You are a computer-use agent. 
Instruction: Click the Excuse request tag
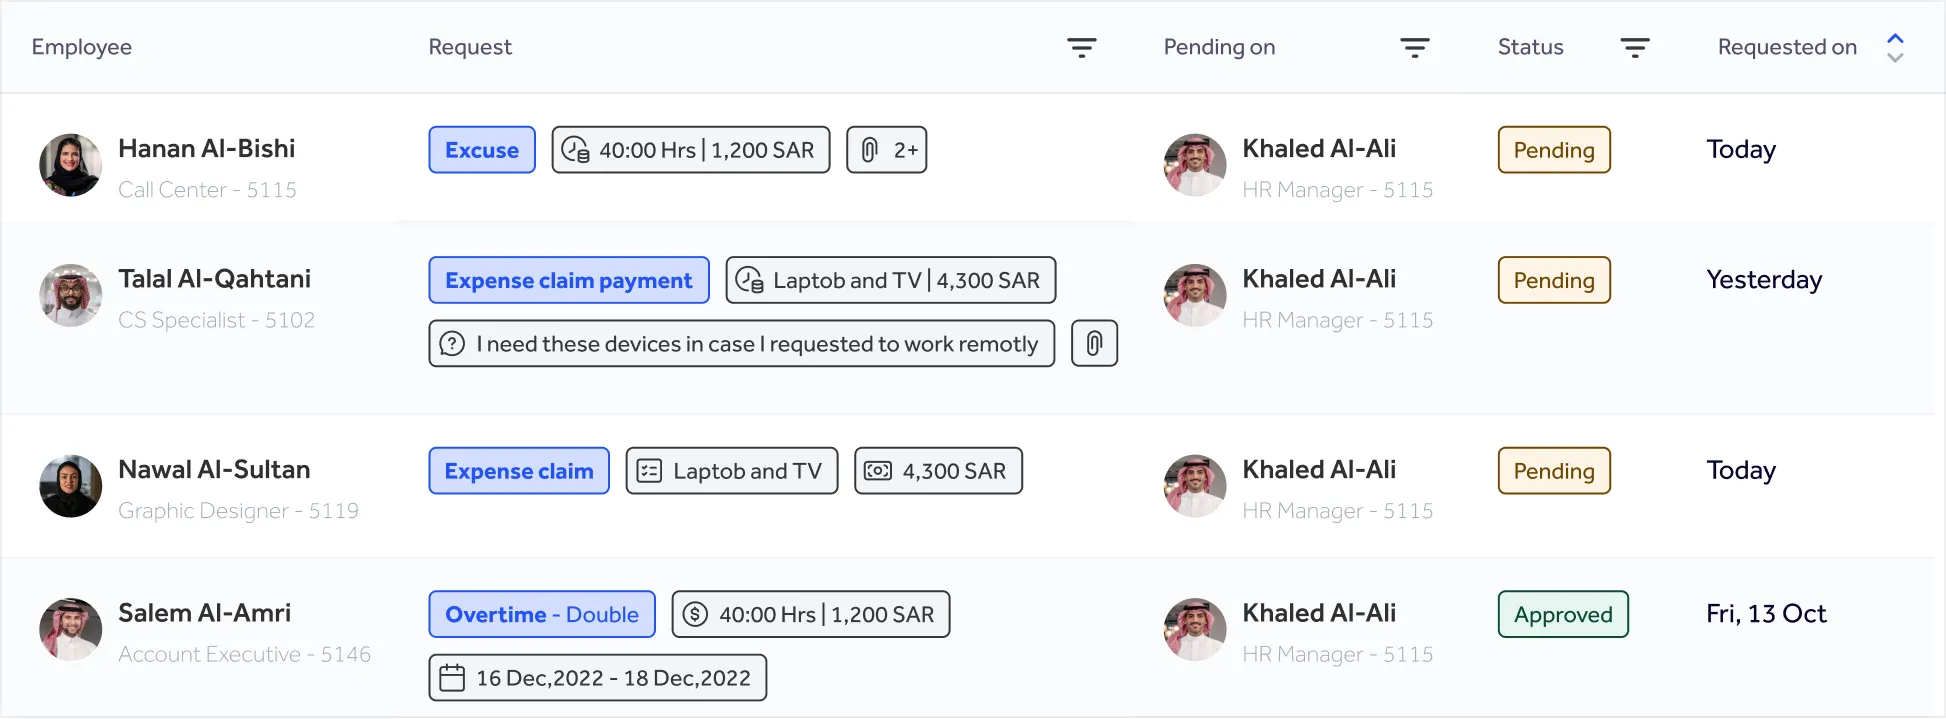pyautogui.click(x=482, y=150)
